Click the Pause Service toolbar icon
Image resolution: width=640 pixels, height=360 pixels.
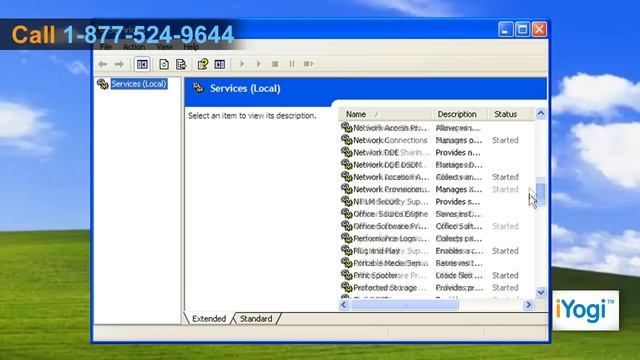(292, 64)
